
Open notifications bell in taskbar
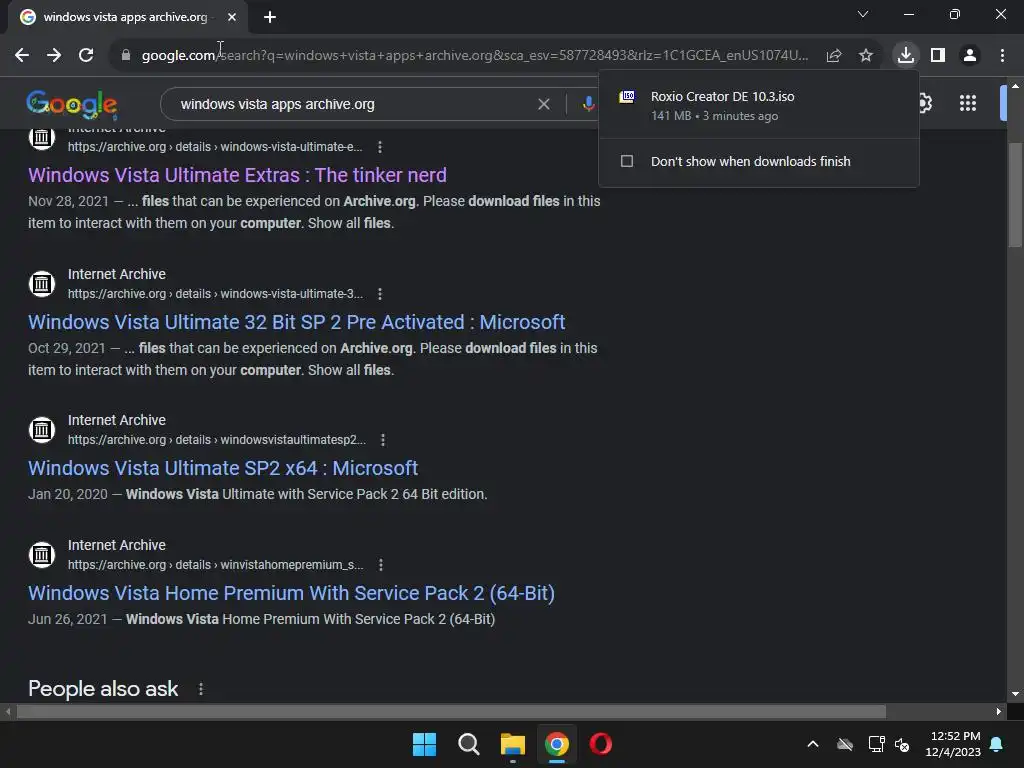point(997,744)
